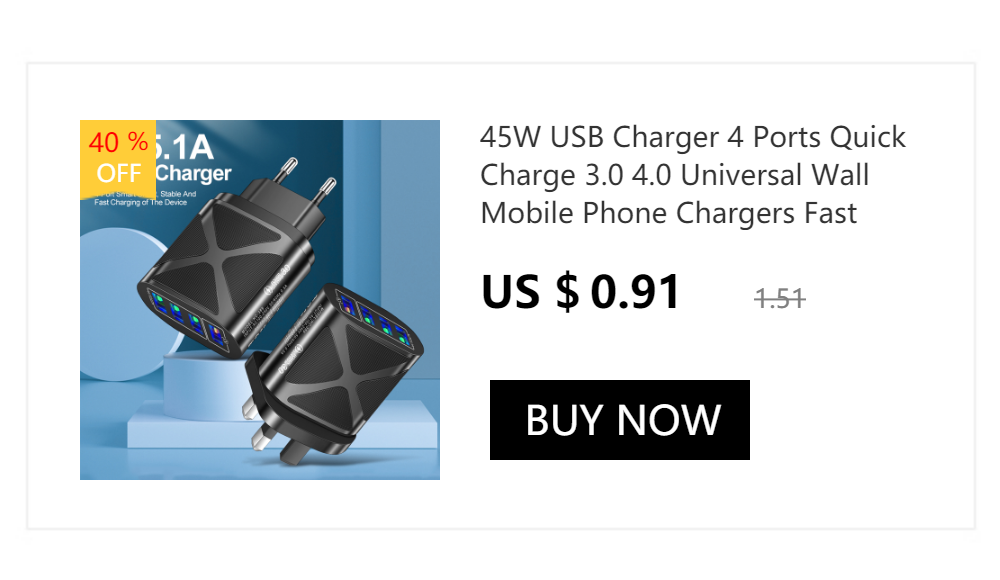
Task: Click the 40% OFF discount badge
Action: [x=118, y=159]
